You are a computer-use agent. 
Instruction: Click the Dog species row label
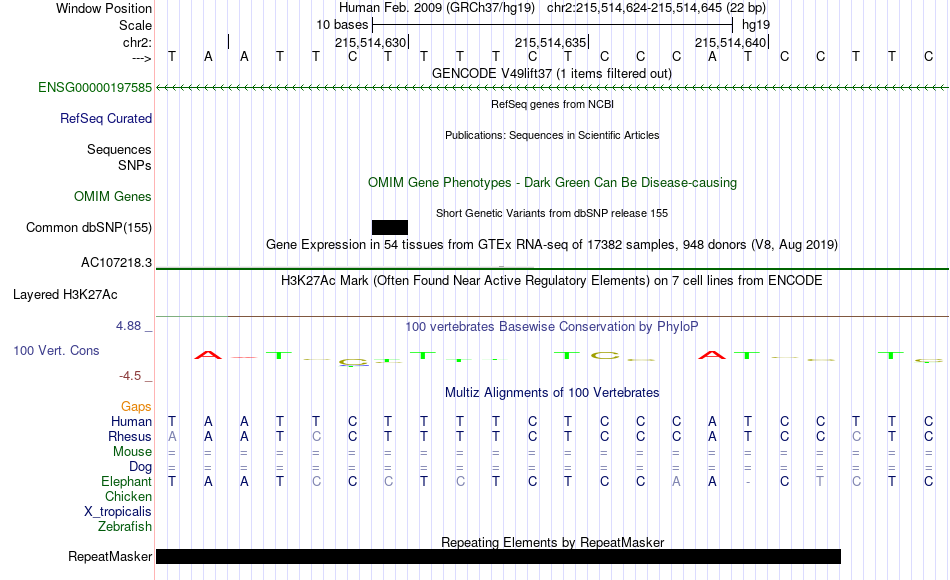(140, 467)
